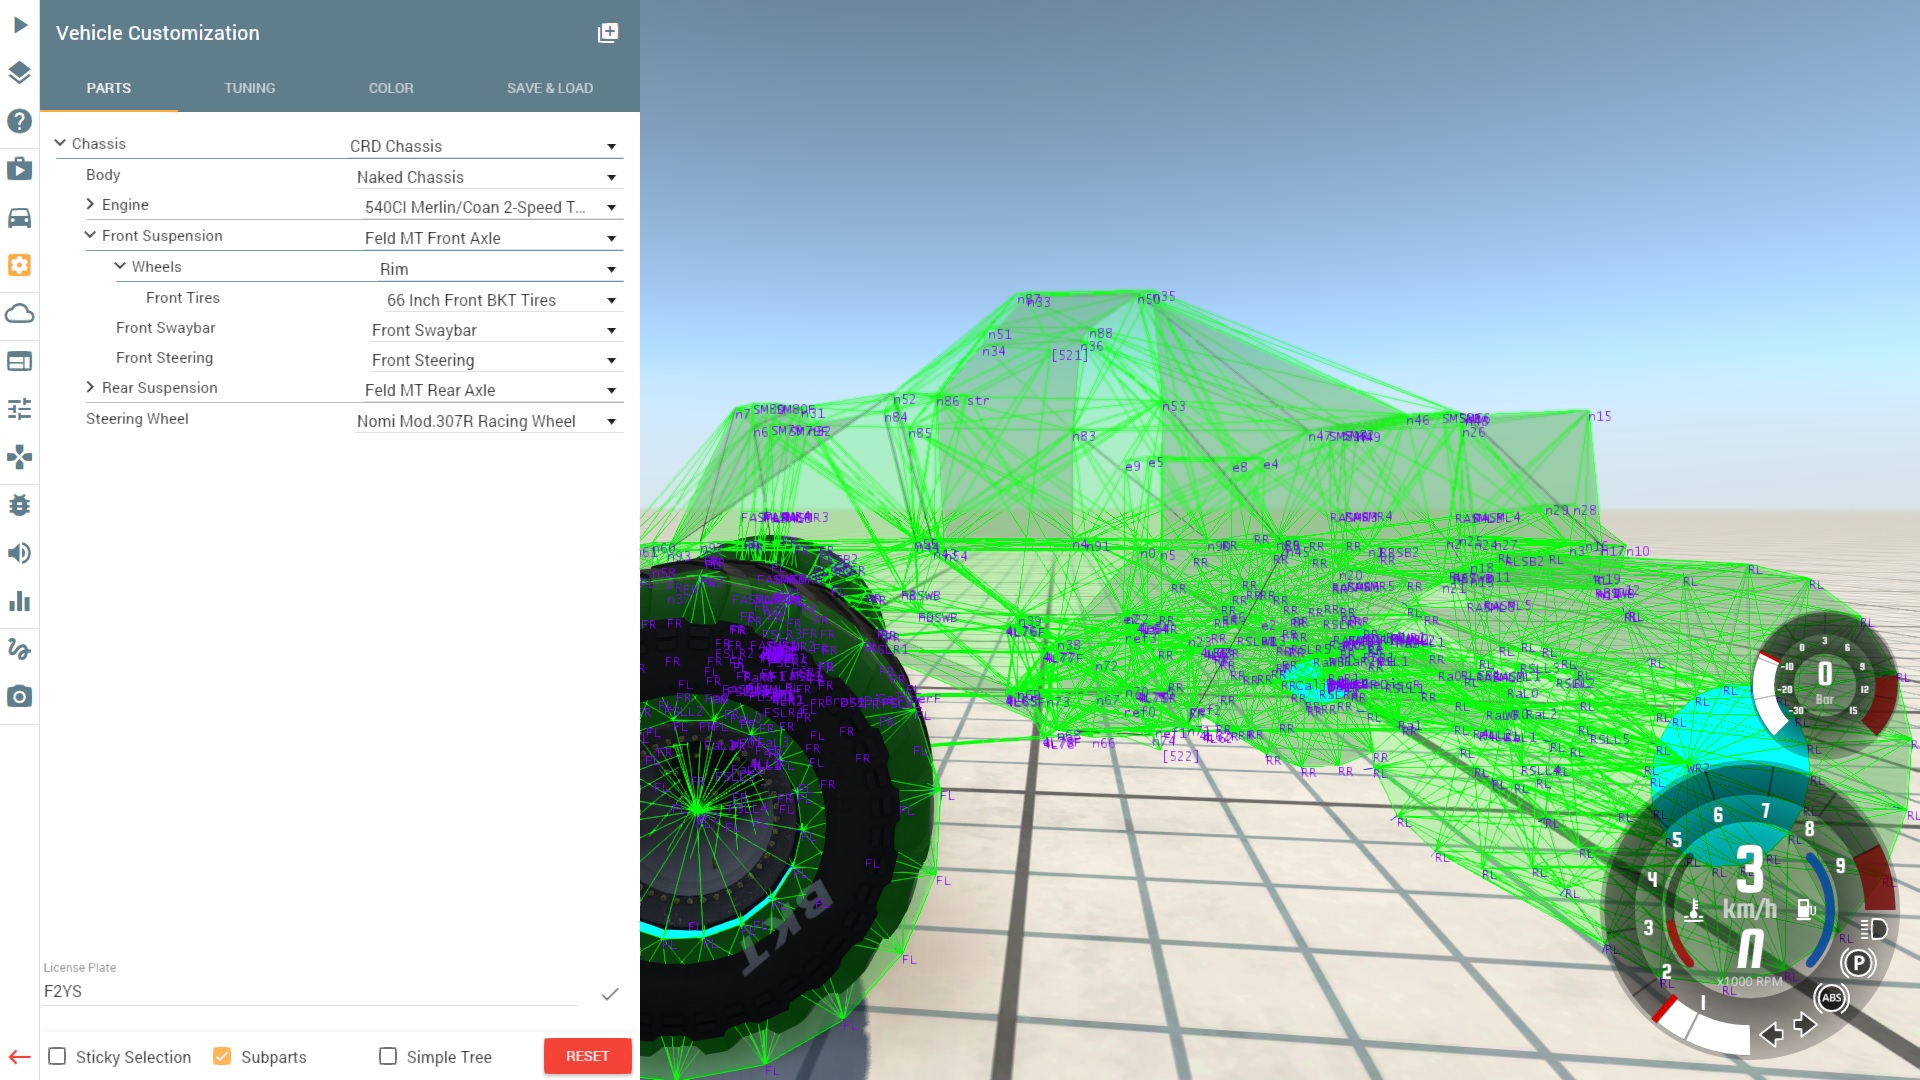Image resolution: width=1920 pixels, height=1080 pixels.
Task: Select the Steering Wheel label
Action: coord(137,418)
